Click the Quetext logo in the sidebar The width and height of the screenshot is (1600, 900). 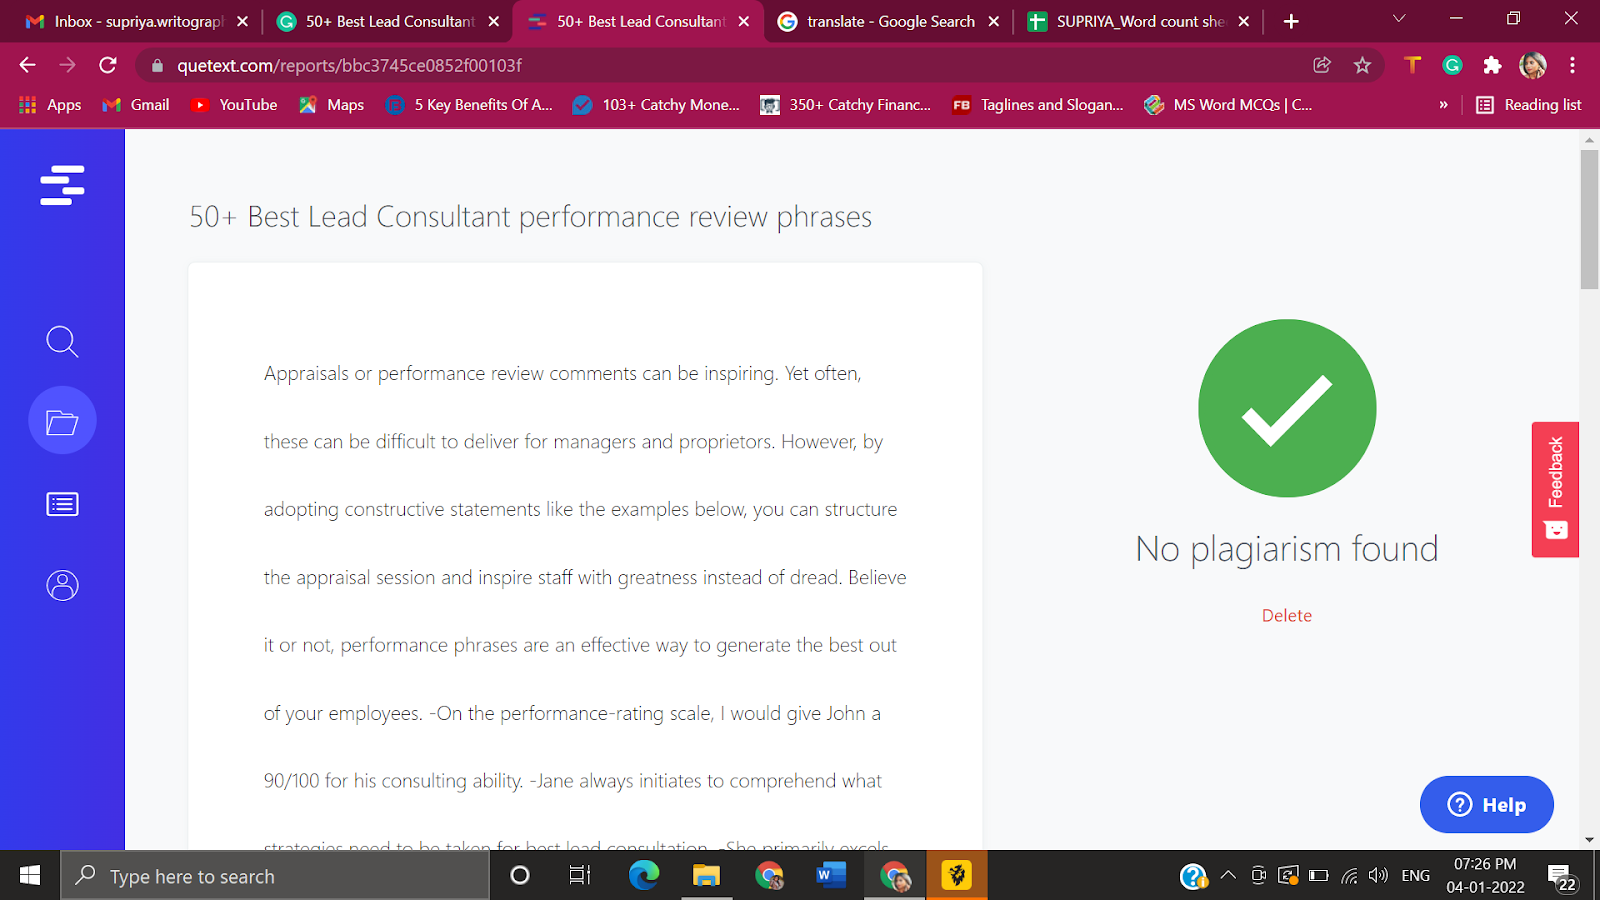pyautogui.click(x=62, y=185)
